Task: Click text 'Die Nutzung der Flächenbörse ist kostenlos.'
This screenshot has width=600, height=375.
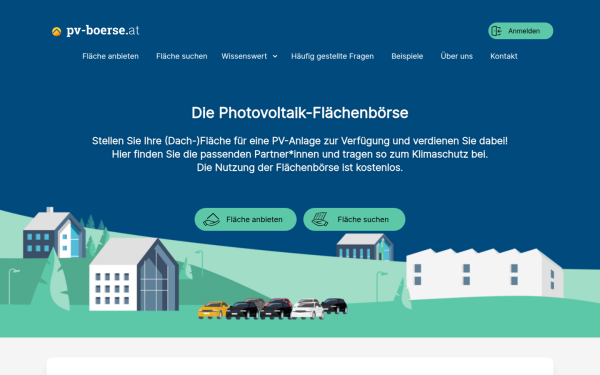Action: [300, 168]
